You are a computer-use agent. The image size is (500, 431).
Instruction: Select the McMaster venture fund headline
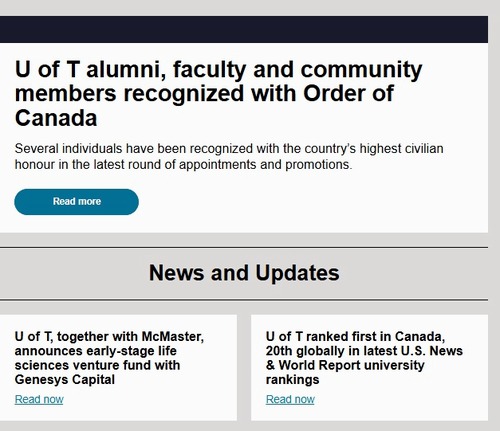(x=109, y=358)
